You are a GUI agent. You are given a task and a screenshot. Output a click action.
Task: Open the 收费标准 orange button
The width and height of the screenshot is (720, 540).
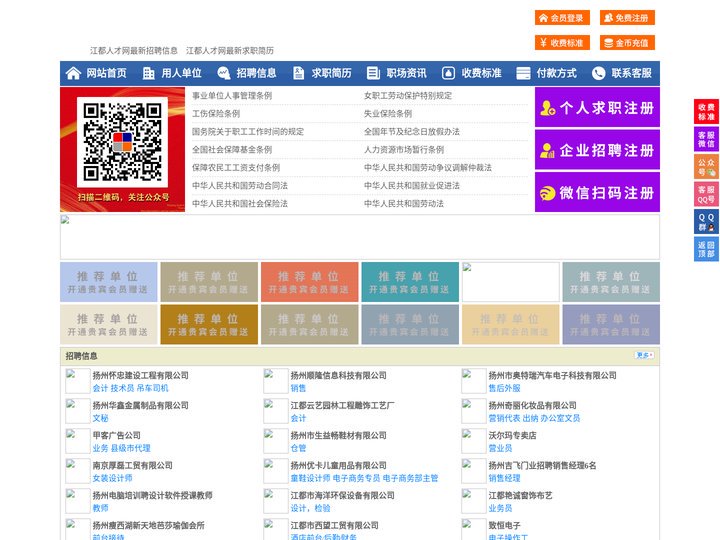pyautogui.click(x=562, y=43)
